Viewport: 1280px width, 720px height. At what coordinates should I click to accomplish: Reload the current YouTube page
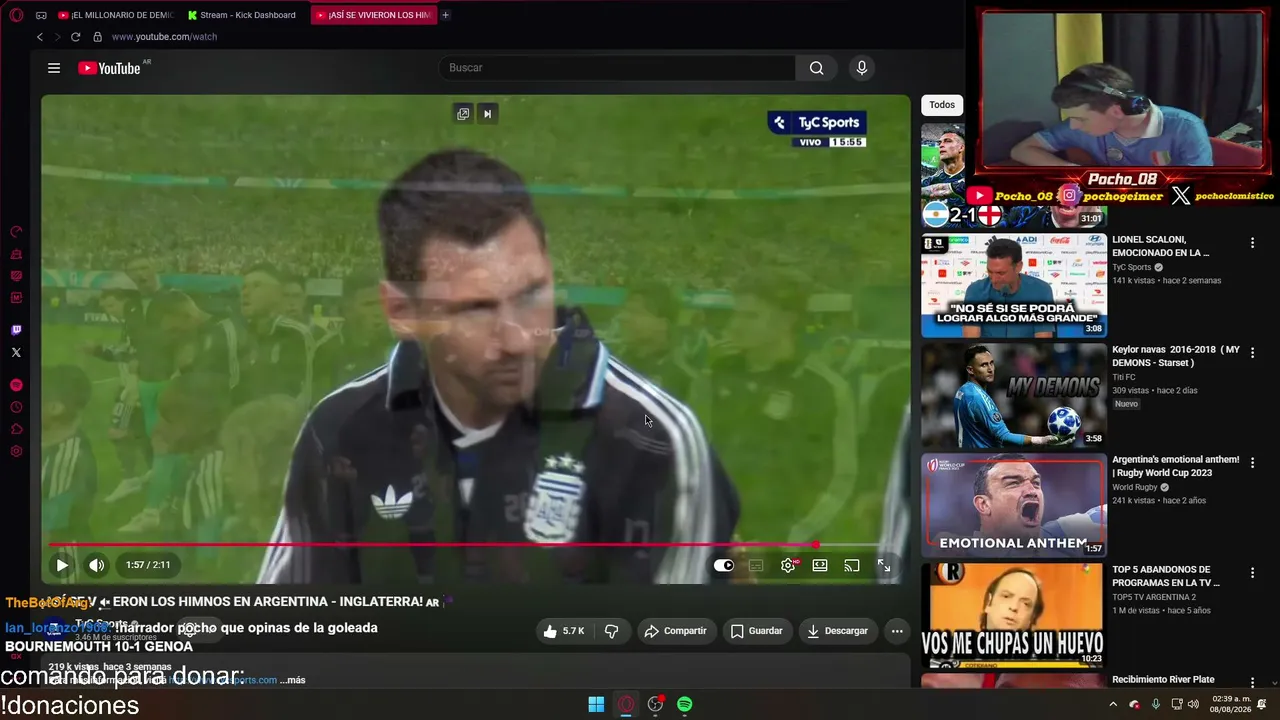click(x=75, y=37)
